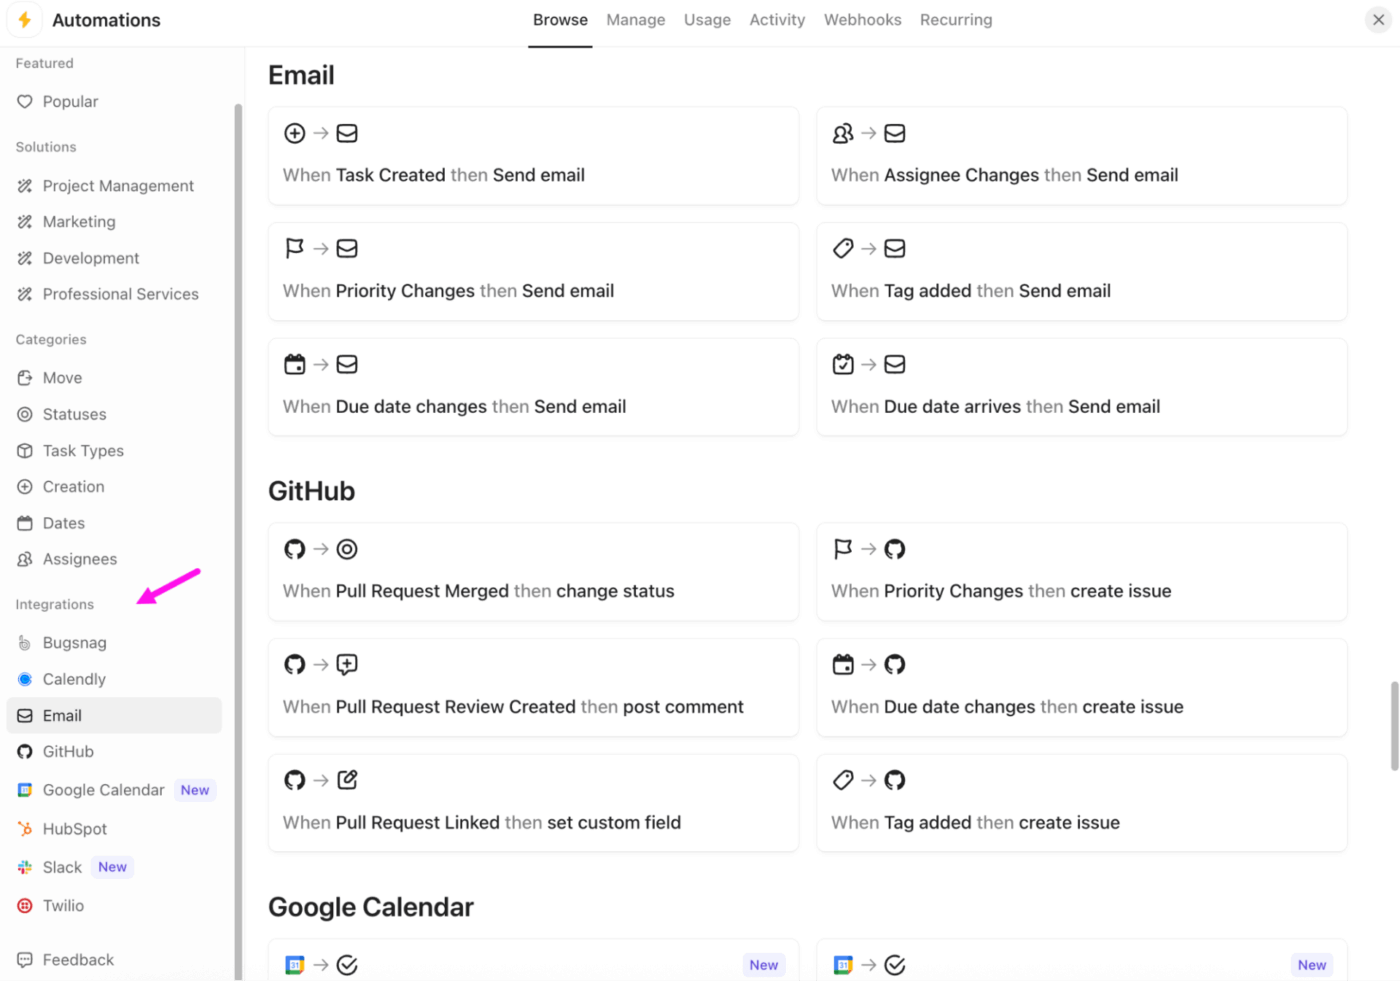Image resolution: width=1400 pixels, height=981 pixels.
Task: Switch to the Manage tab
Action: click(x=635, y=19)
